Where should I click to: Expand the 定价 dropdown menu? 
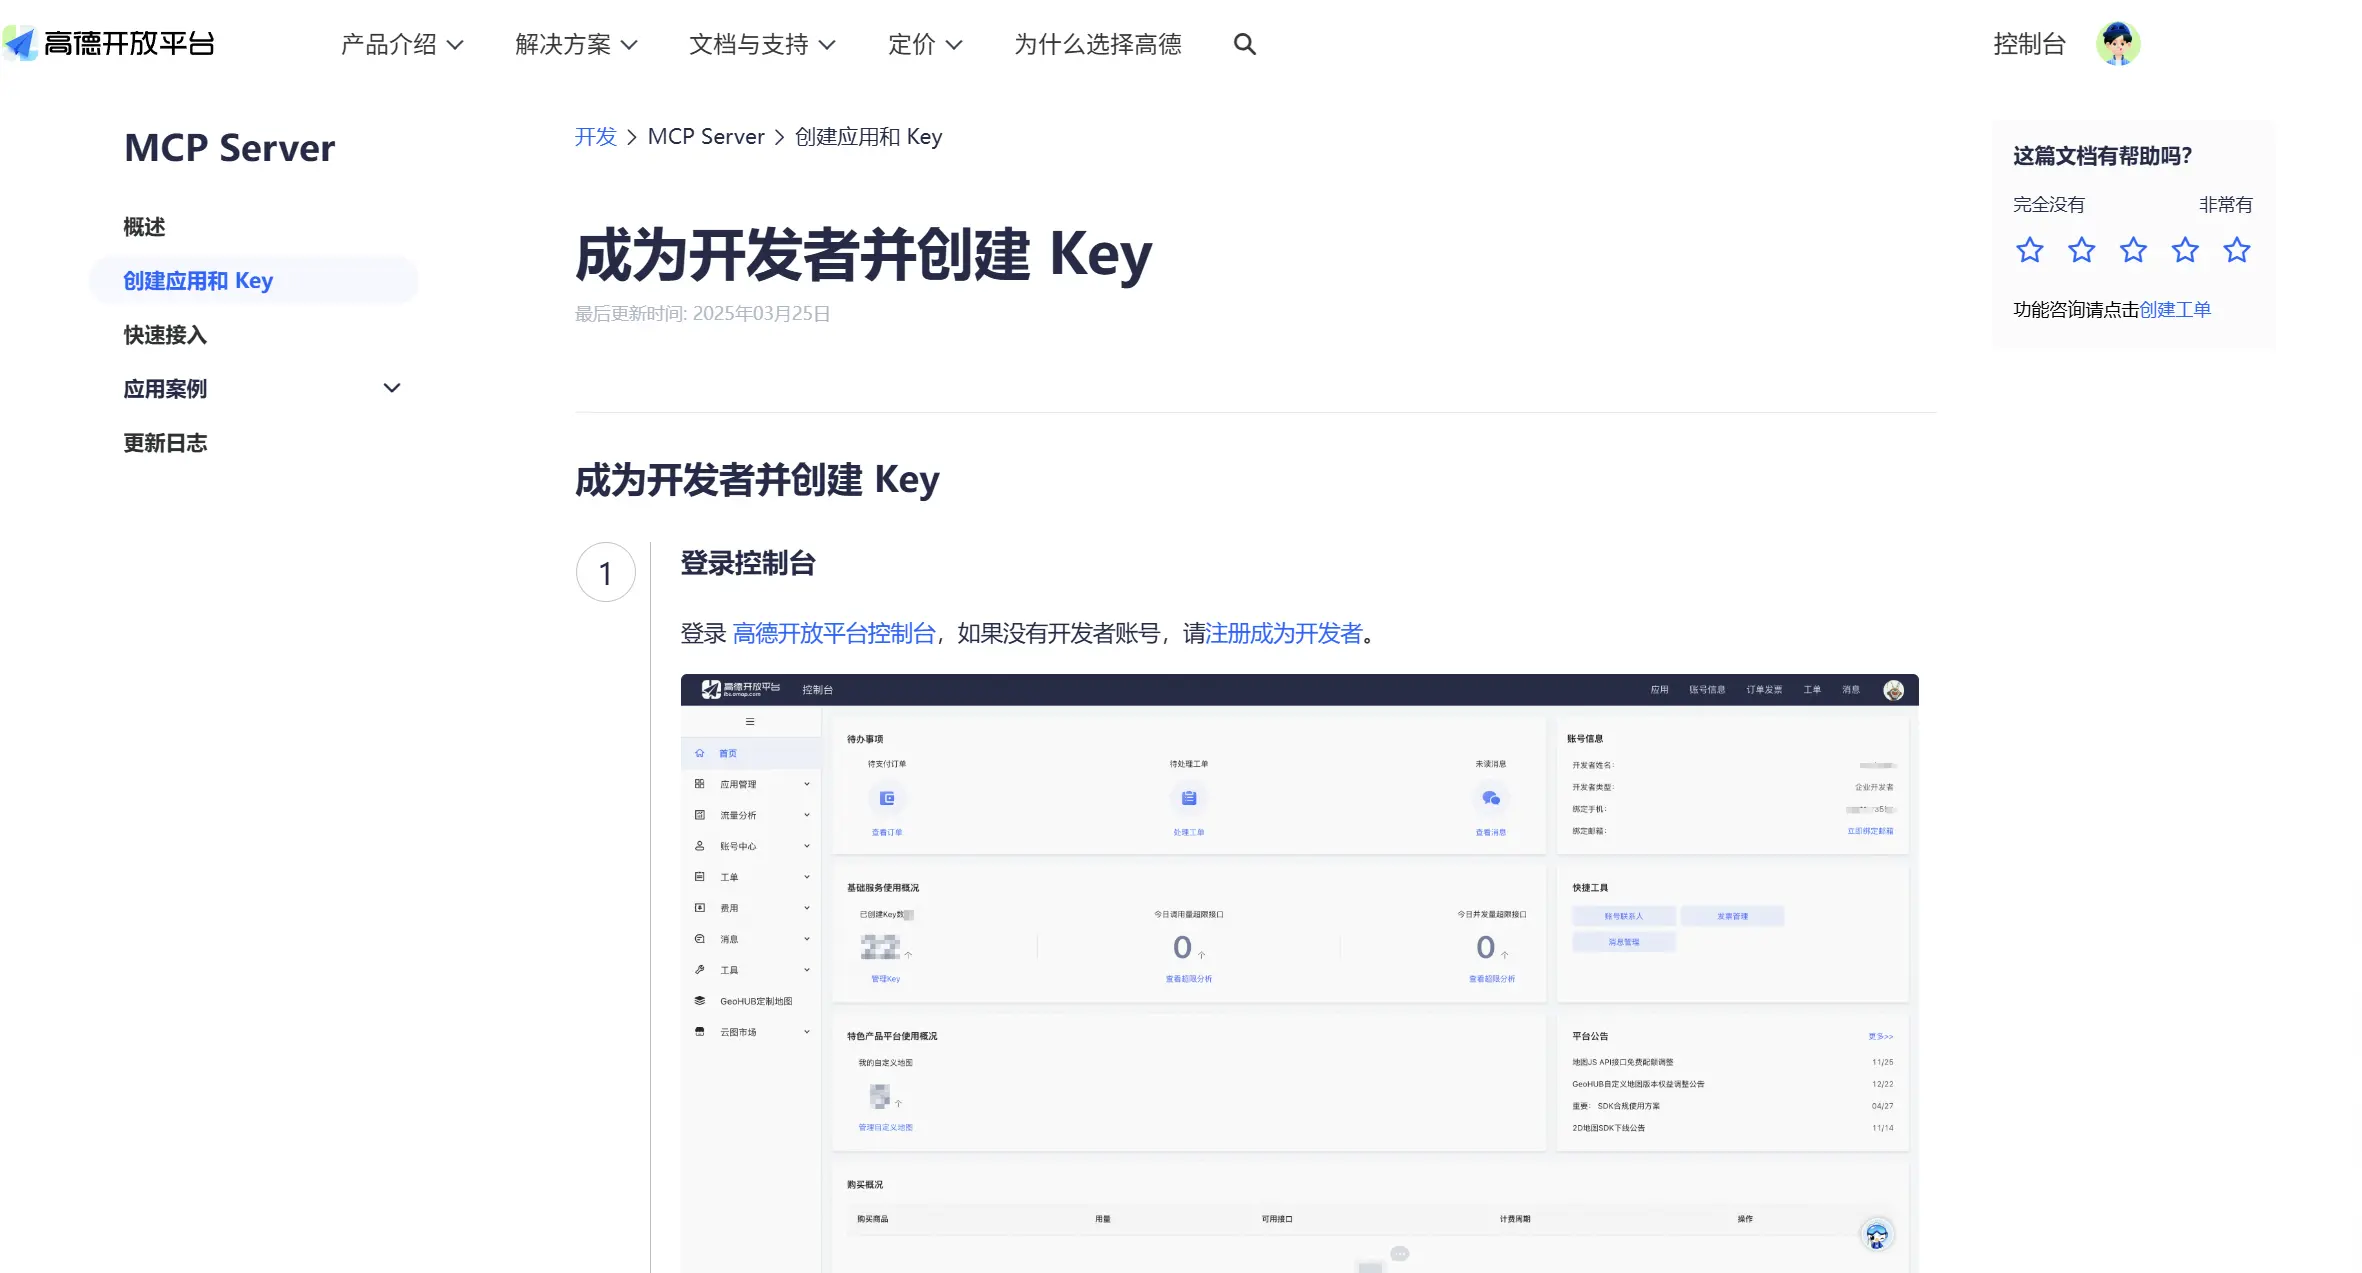(925, 44)
